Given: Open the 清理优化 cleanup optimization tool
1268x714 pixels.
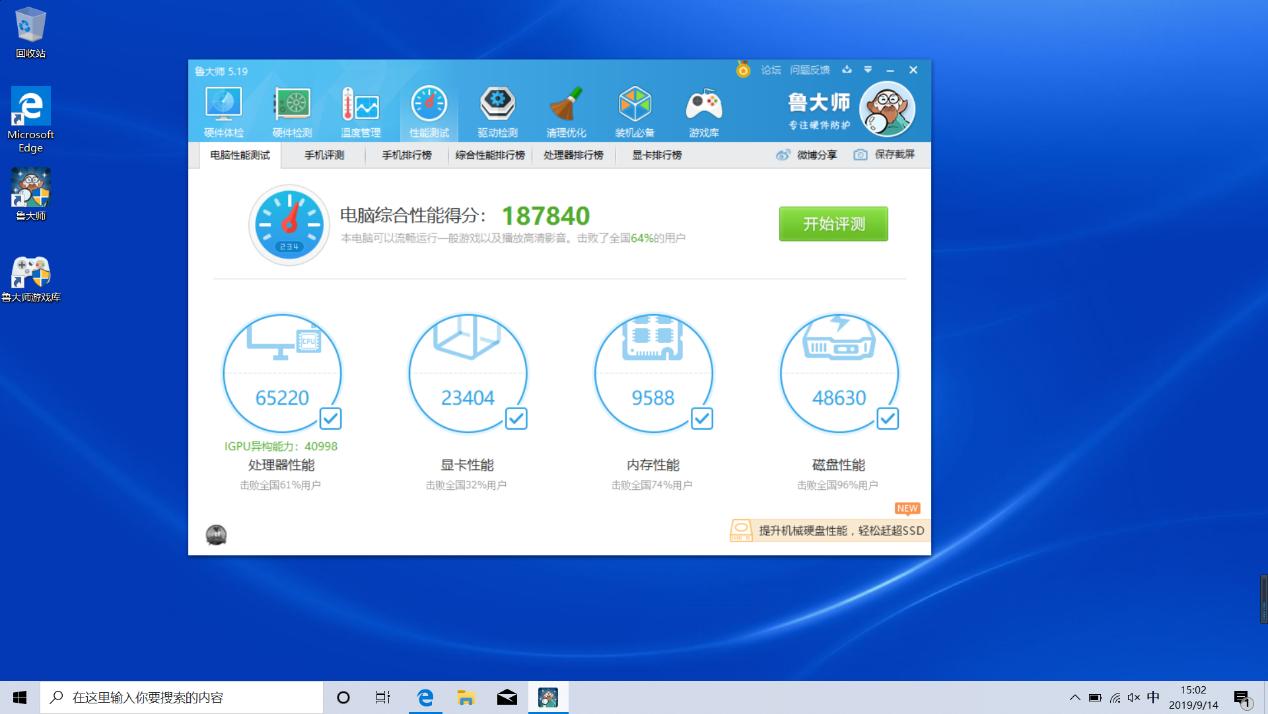Looking at the screenshot, I should (566, 108).
